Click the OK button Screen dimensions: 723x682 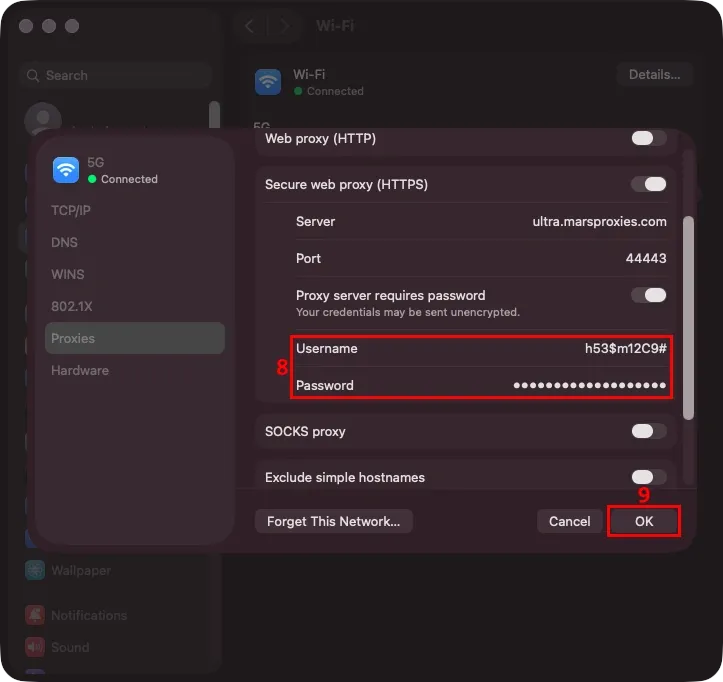(644, 521)
